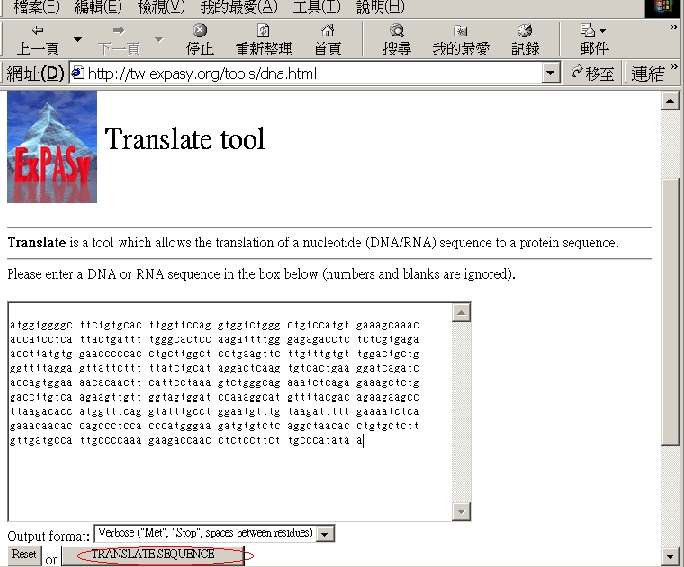684x567 pixels.
Task: Open the Mail (郵件) toolbar icon
Action: 593,32
